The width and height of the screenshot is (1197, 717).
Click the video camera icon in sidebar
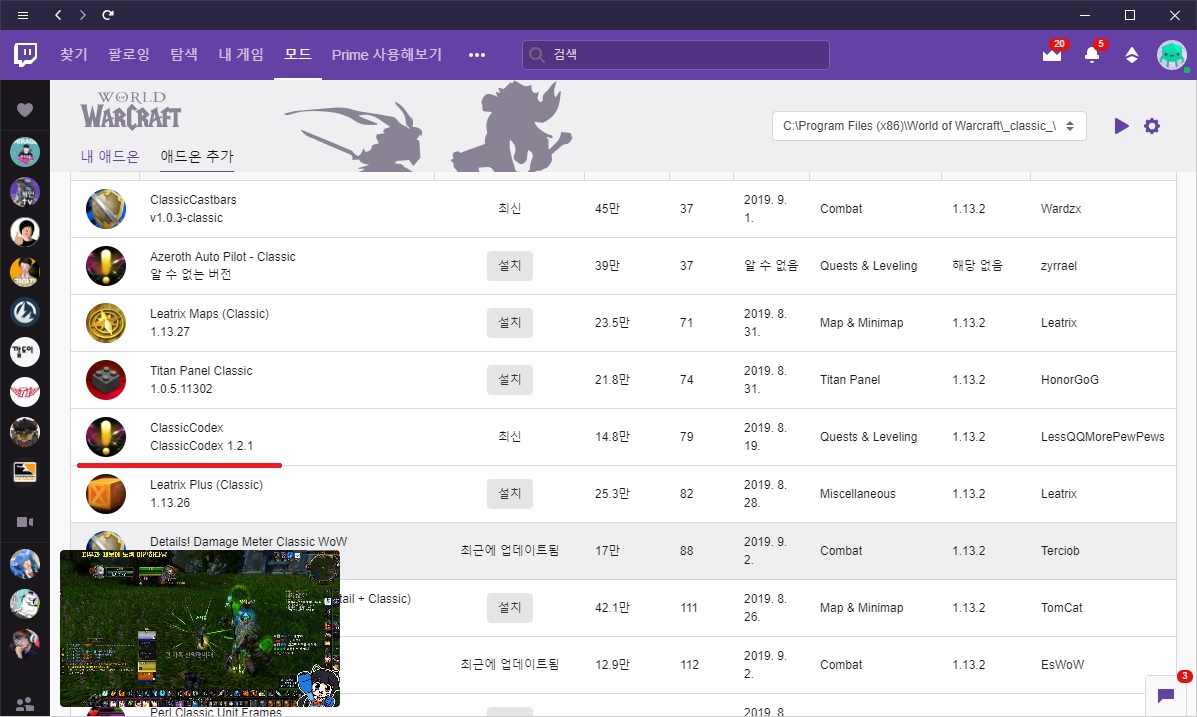pos(25,522)
